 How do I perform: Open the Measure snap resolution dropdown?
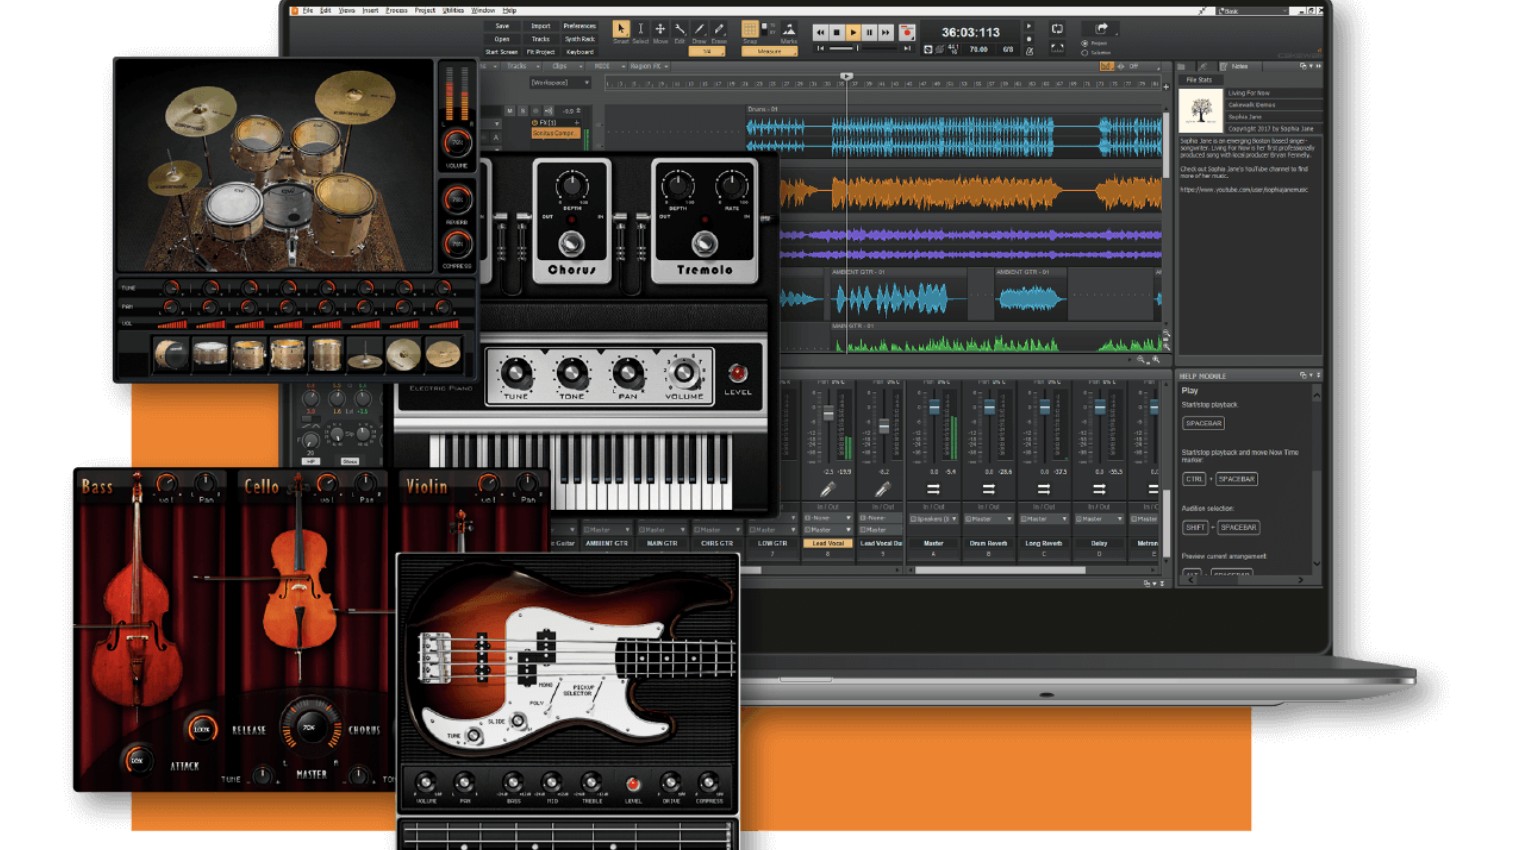[x=769, y=51]
